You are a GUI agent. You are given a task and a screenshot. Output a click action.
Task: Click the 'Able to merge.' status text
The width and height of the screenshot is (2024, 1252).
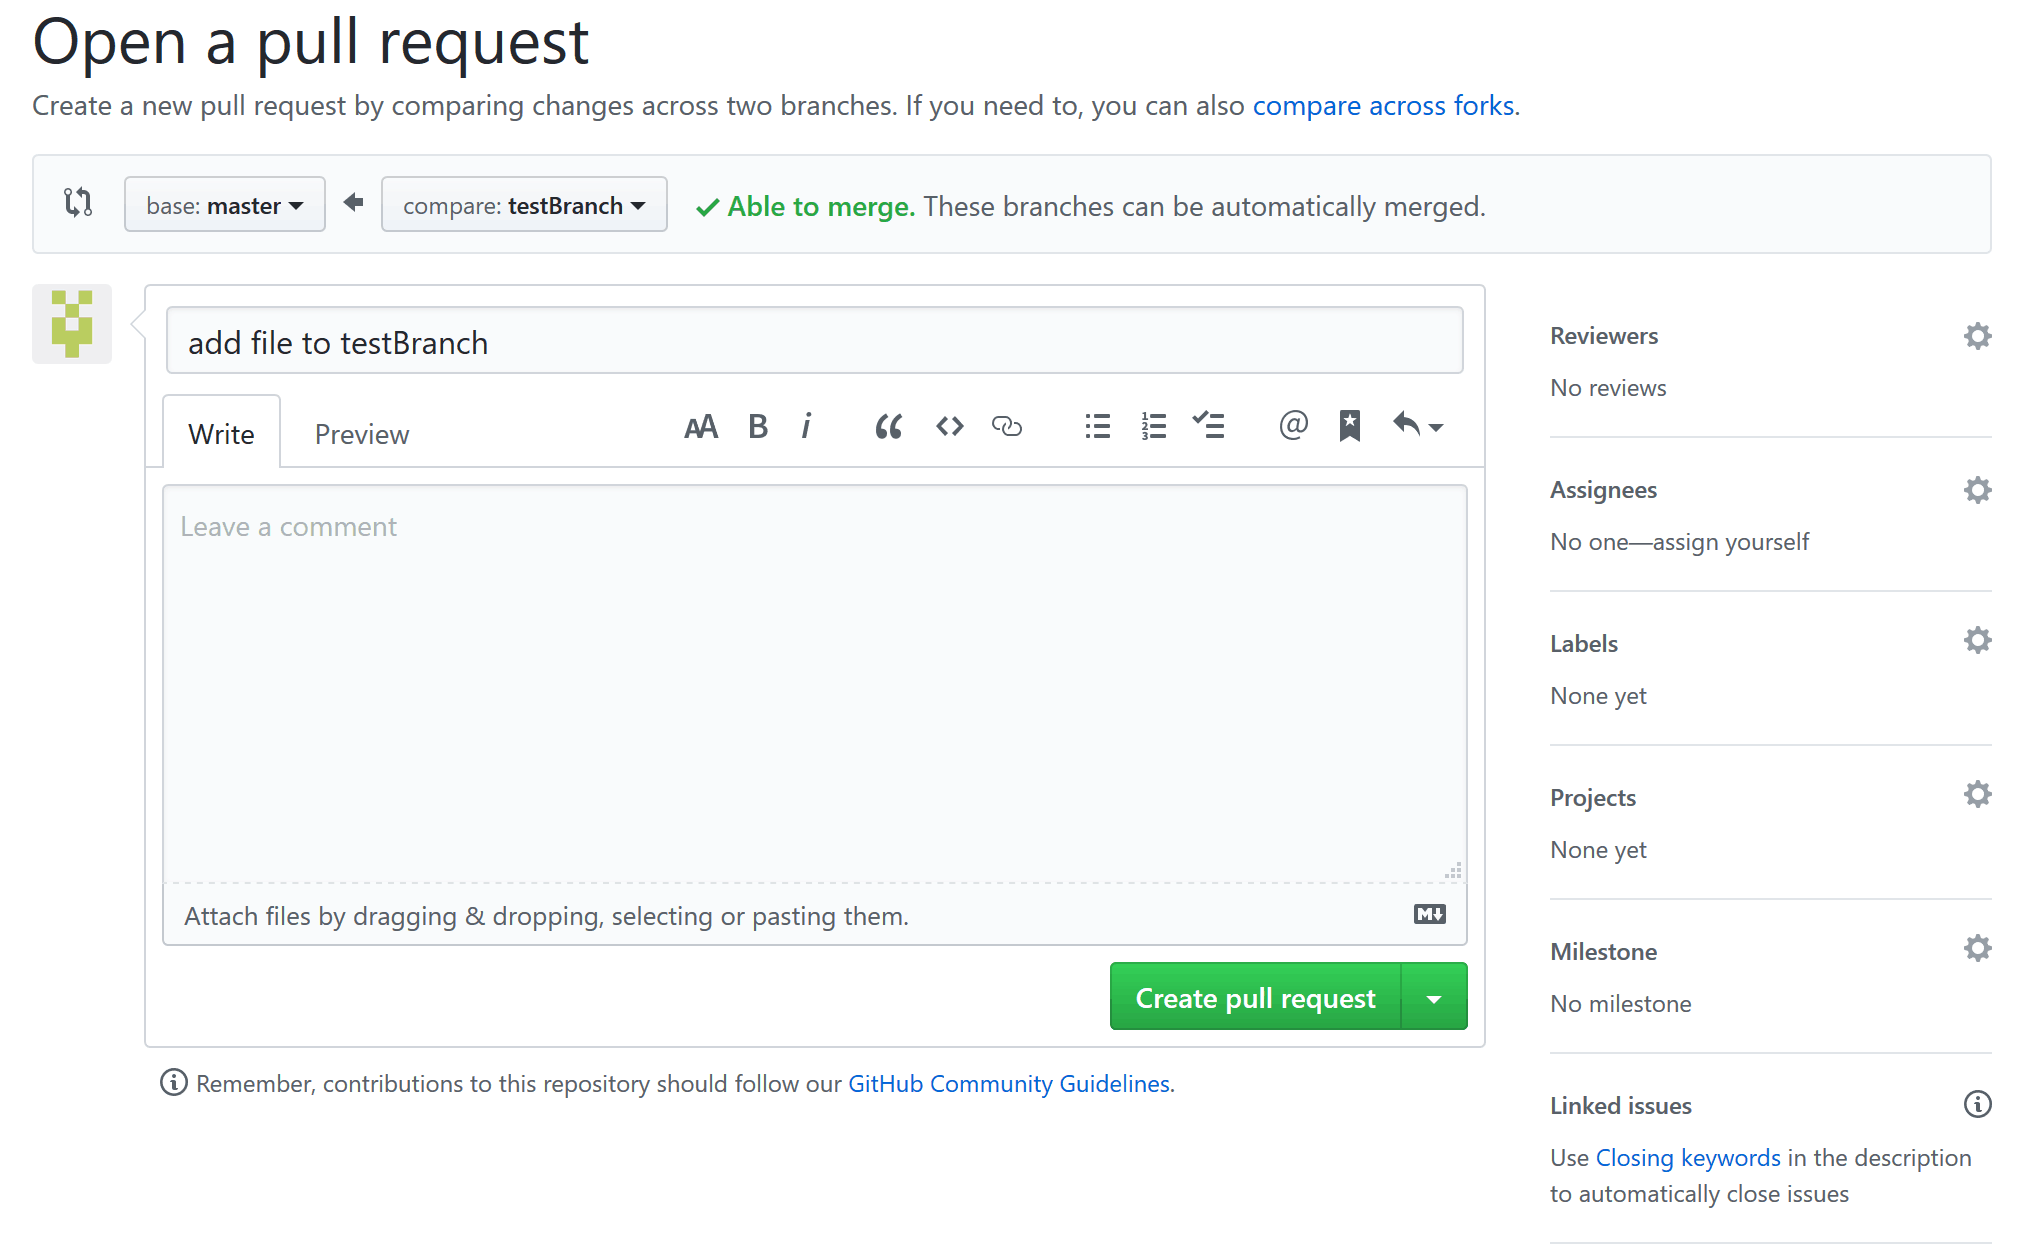click(821, 206)
